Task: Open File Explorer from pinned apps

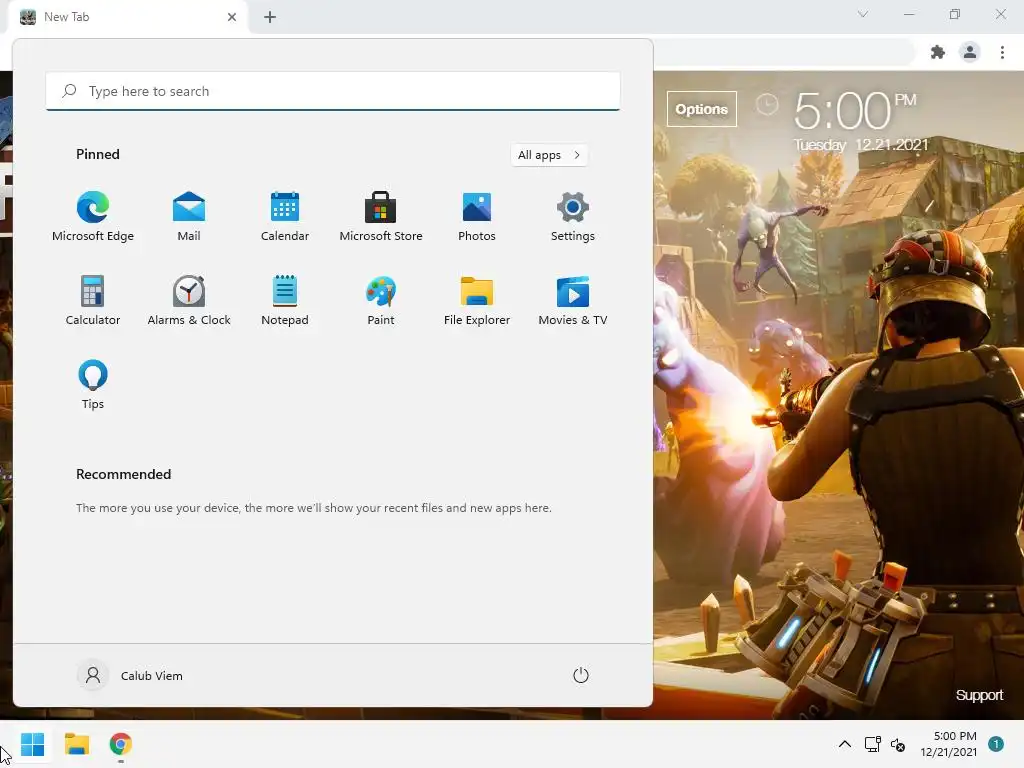Action: 477,300
